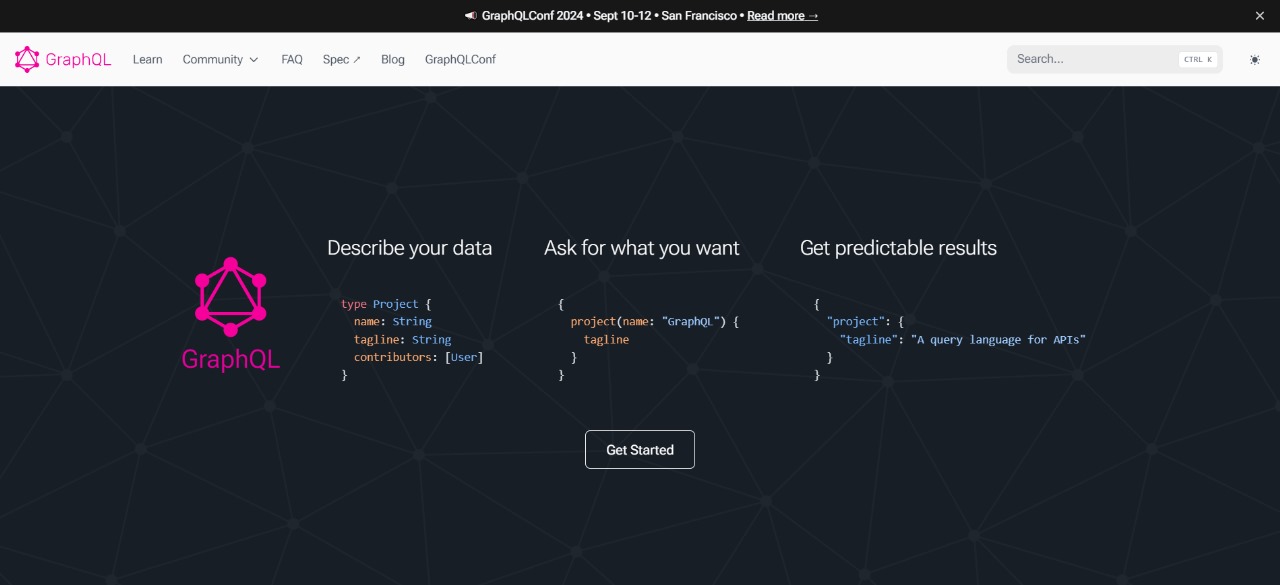Image resolution: width=1280 pixels, height=585 pixels.
Task: Focus the Search input field
Action: pos(1090,59)
